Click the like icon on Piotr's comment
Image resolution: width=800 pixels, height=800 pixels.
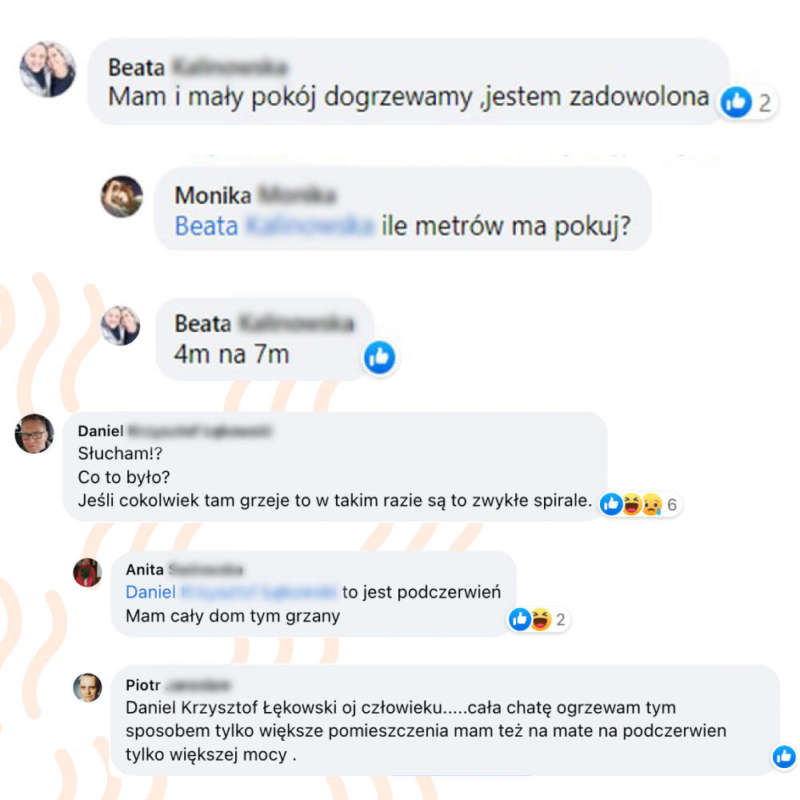(x=784, y=756)
